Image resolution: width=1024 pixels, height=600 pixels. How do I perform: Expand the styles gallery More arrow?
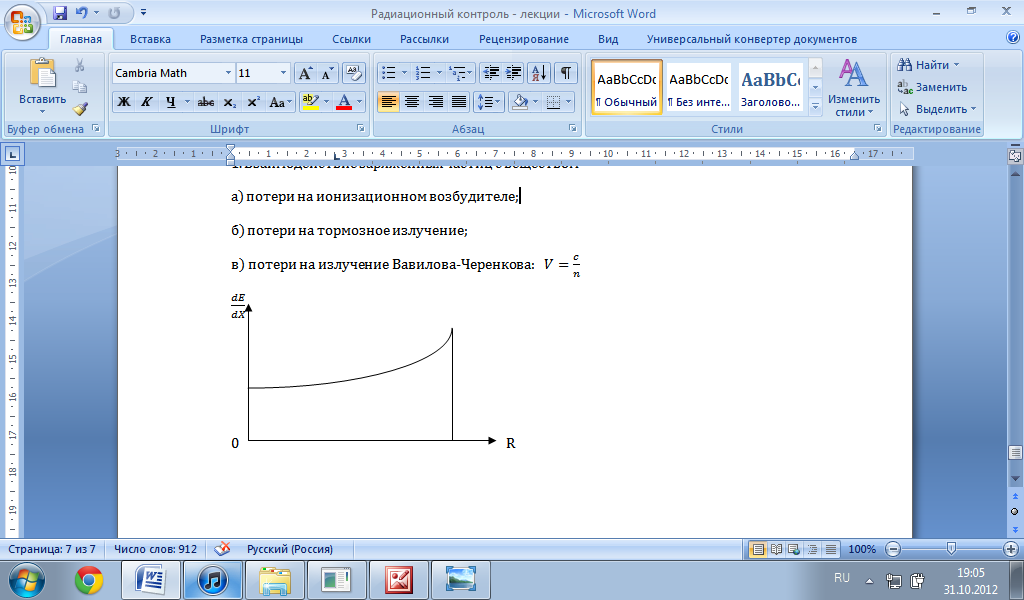pos(815,106)
